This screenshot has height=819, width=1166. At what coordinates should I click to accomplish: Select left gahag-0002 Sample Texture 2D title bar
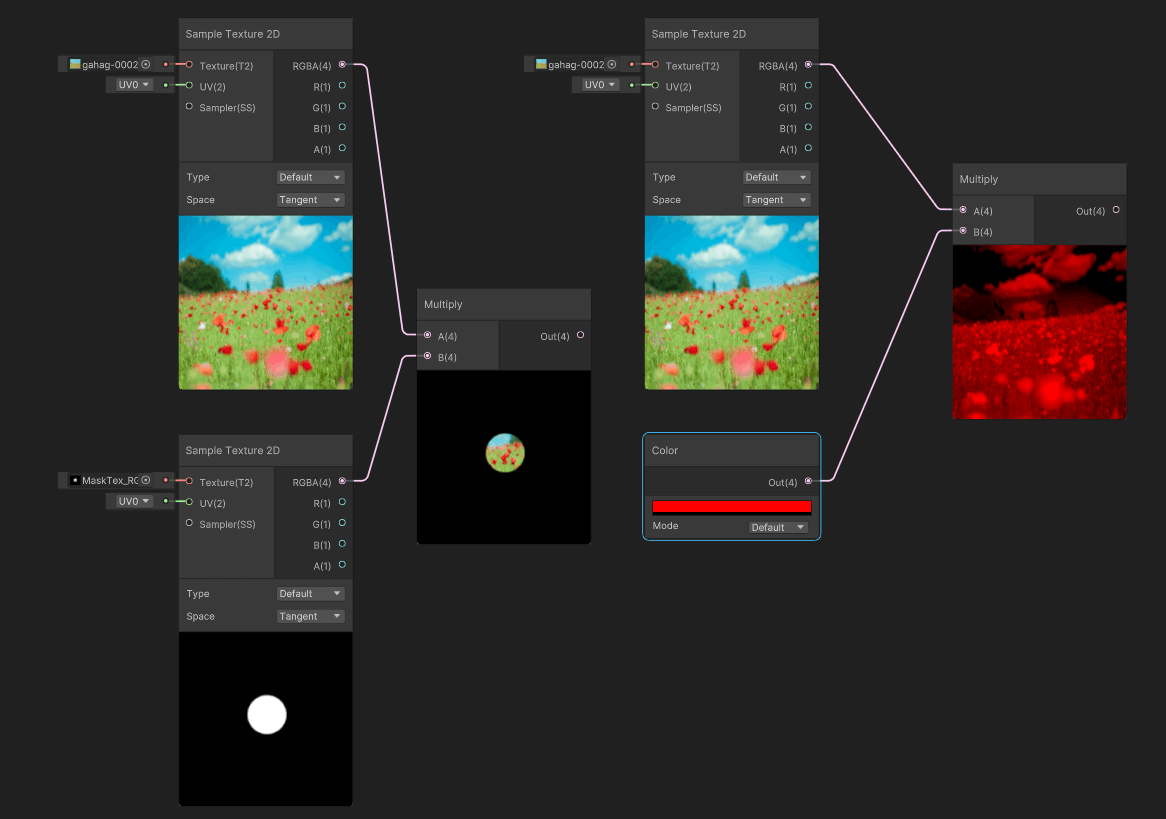coord(265,33)
